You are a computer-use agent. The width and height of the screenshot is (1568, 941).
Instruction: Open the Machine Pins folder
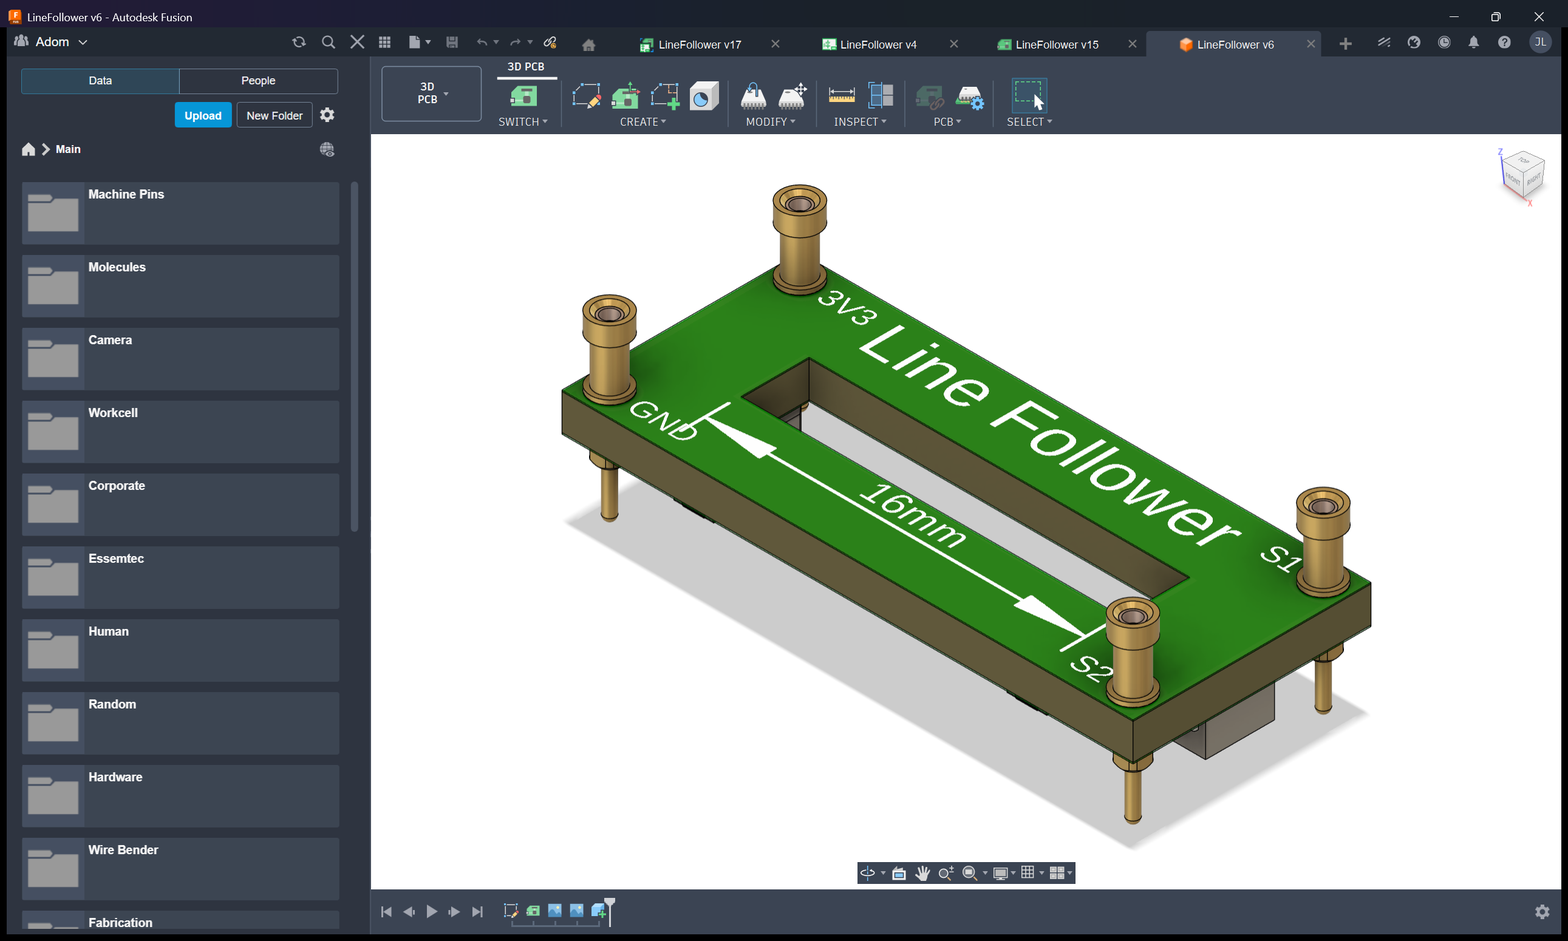180,213
